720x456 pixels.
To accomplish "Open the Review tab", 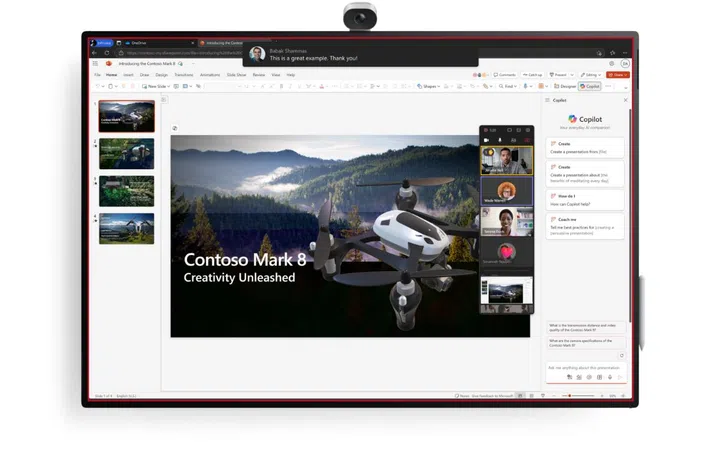I will [259, 75].
